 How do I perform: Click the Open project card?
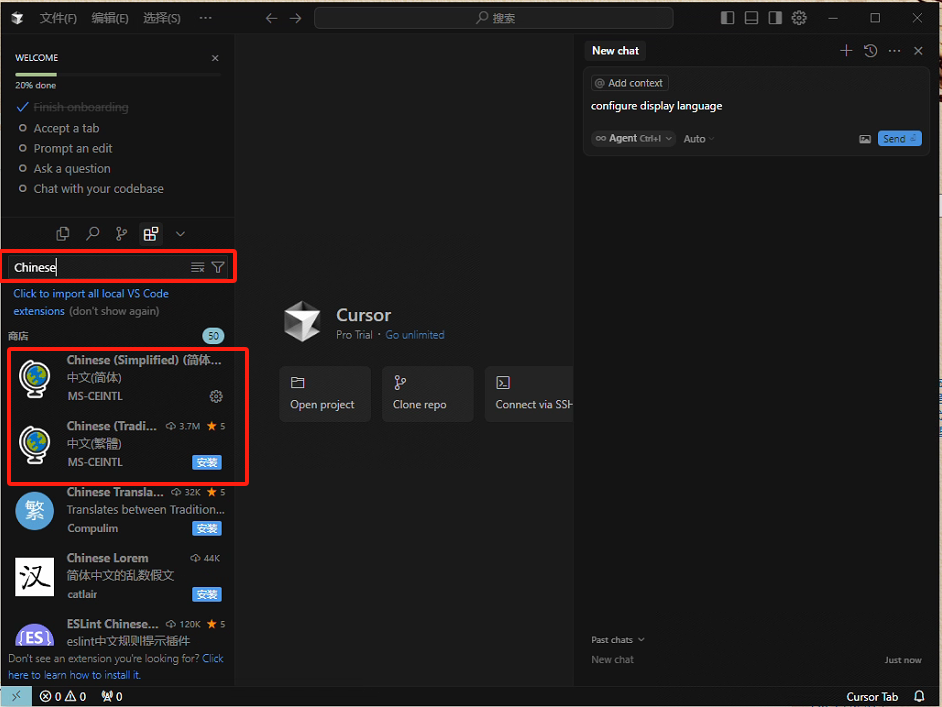tap(325, 394)
